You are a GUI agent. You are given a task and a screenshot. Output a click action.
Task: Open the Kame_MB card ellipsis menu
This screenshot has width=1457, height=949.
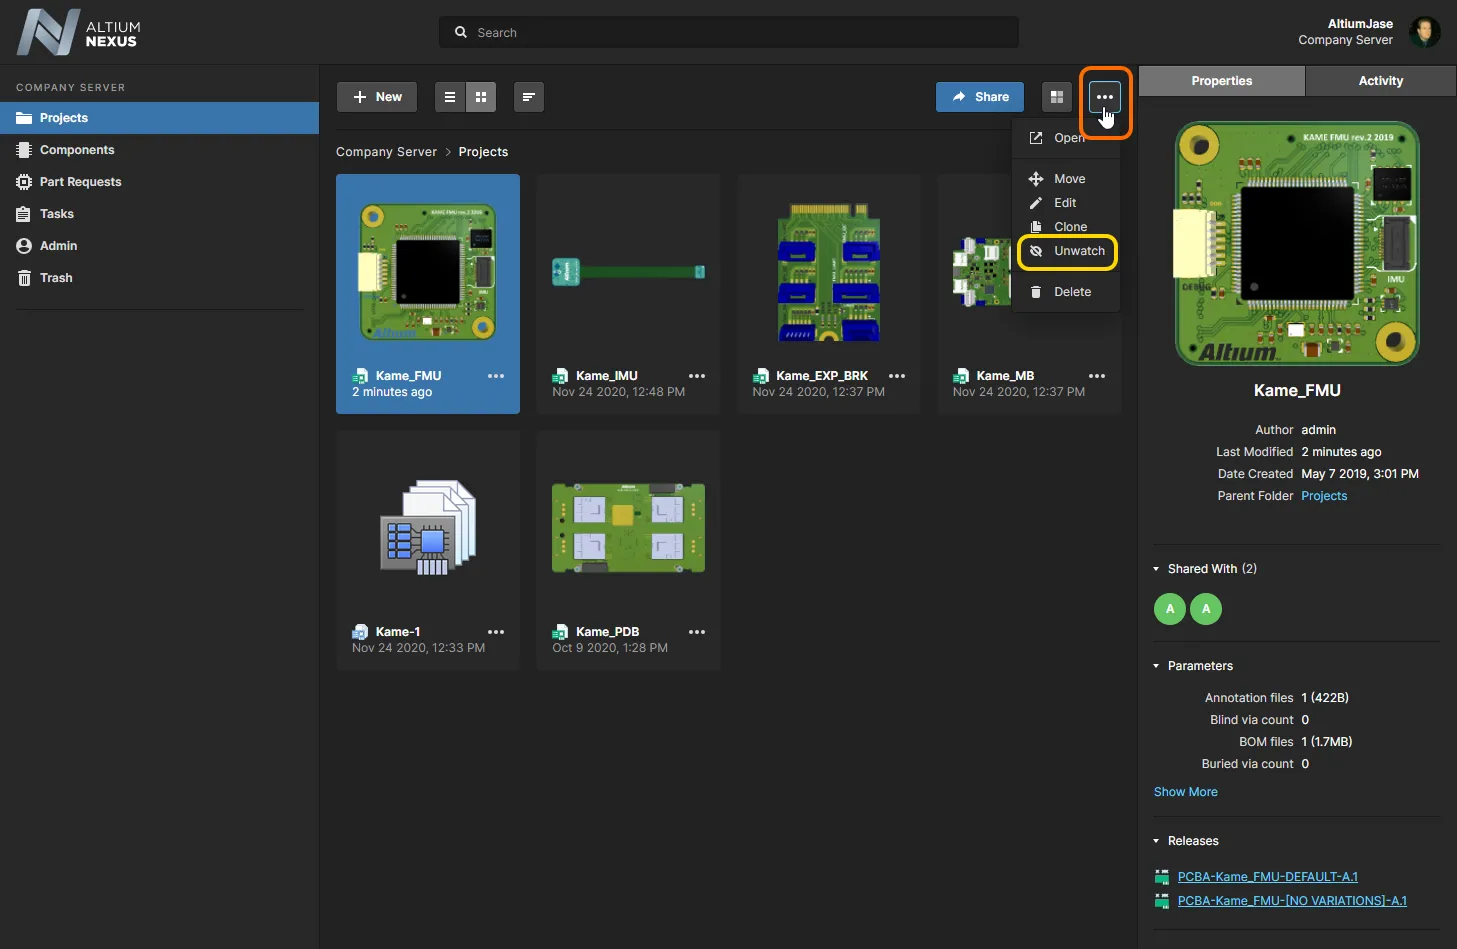pos(1097,376)
